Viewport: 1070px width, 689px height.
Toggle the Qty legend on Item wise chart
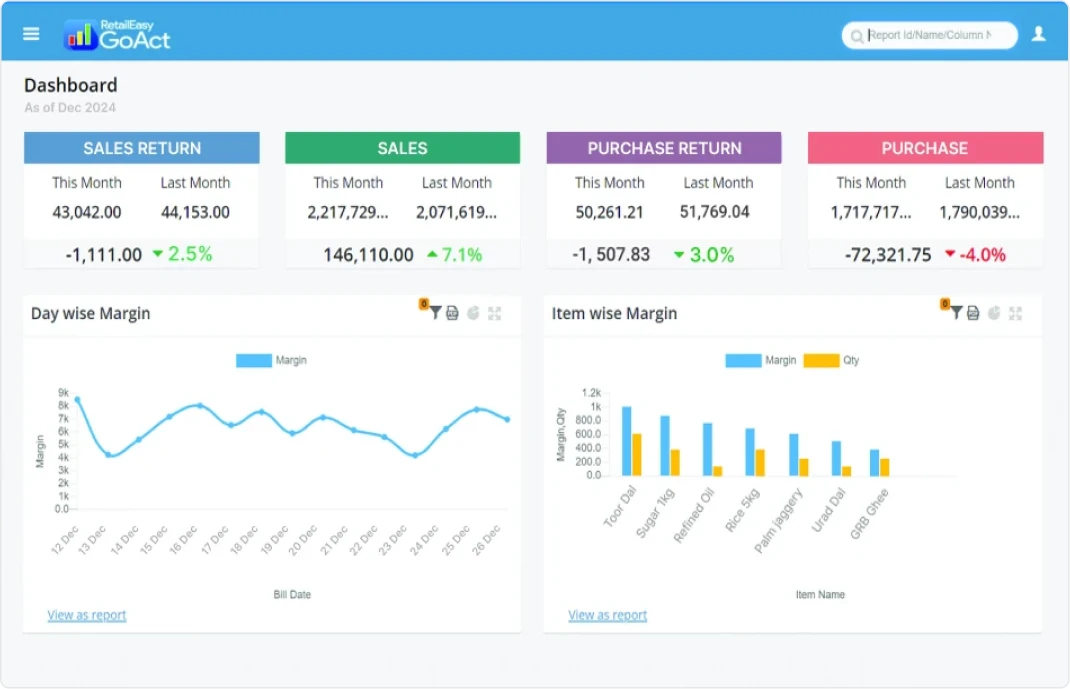point(829,360)
